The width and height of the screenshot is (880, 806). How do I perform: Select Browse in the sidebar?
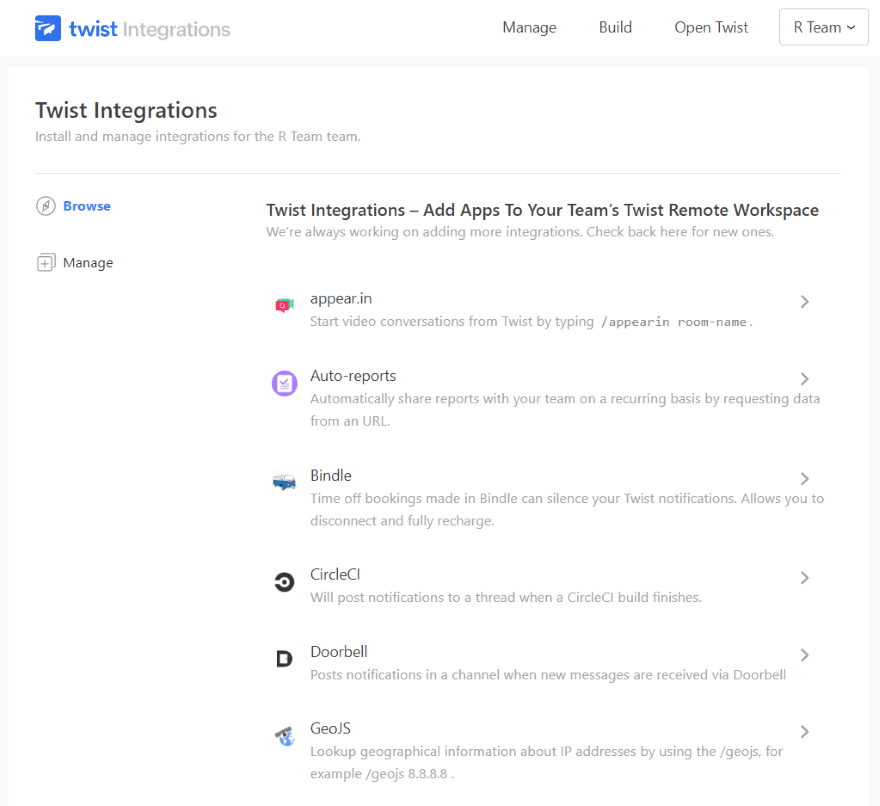(x=87, y=206)
